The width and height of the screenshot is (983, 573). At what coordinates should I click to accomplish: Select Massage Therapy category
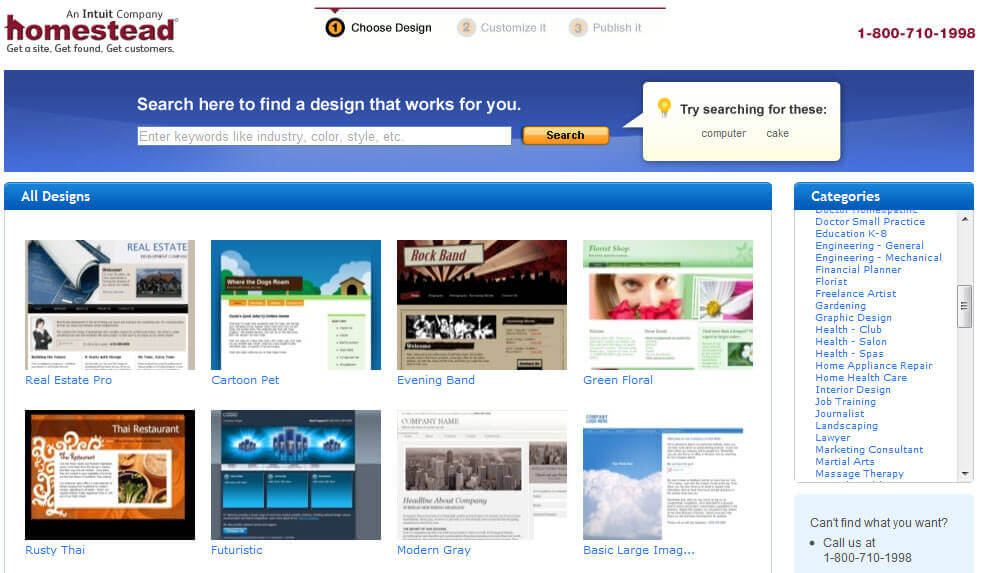click(859, 474)
